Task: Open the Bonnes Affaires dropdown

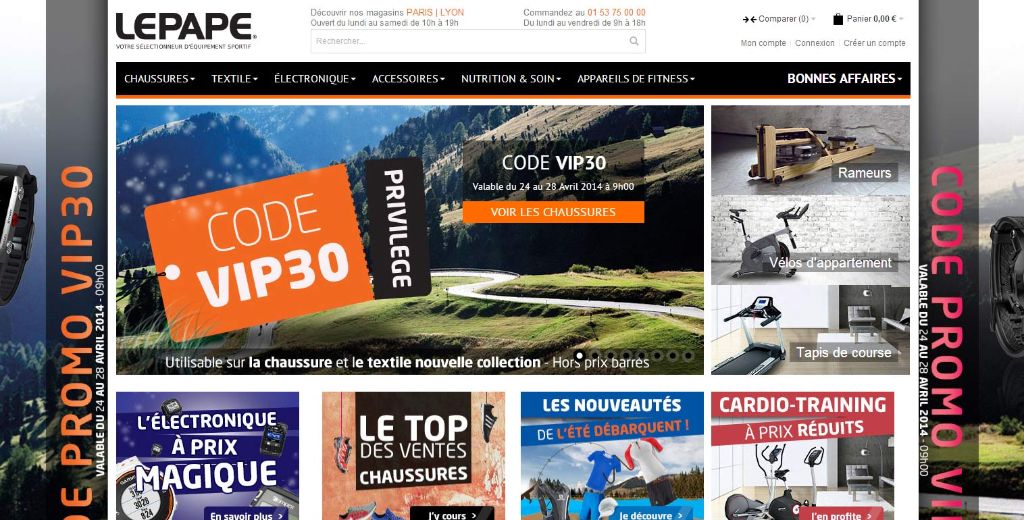Action: point(844,78)
